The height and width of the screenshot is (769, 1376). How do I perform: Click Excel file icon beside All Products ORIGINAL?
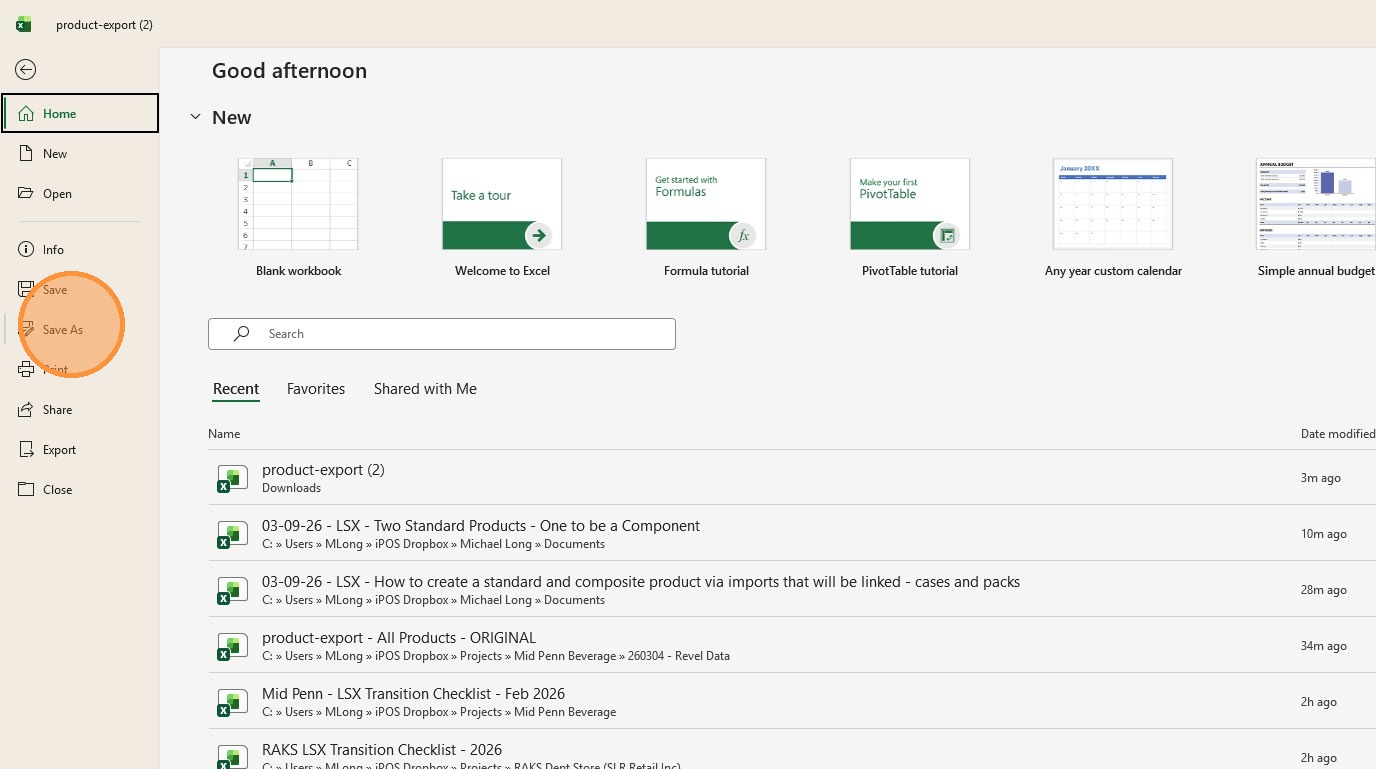coord(232,646)
